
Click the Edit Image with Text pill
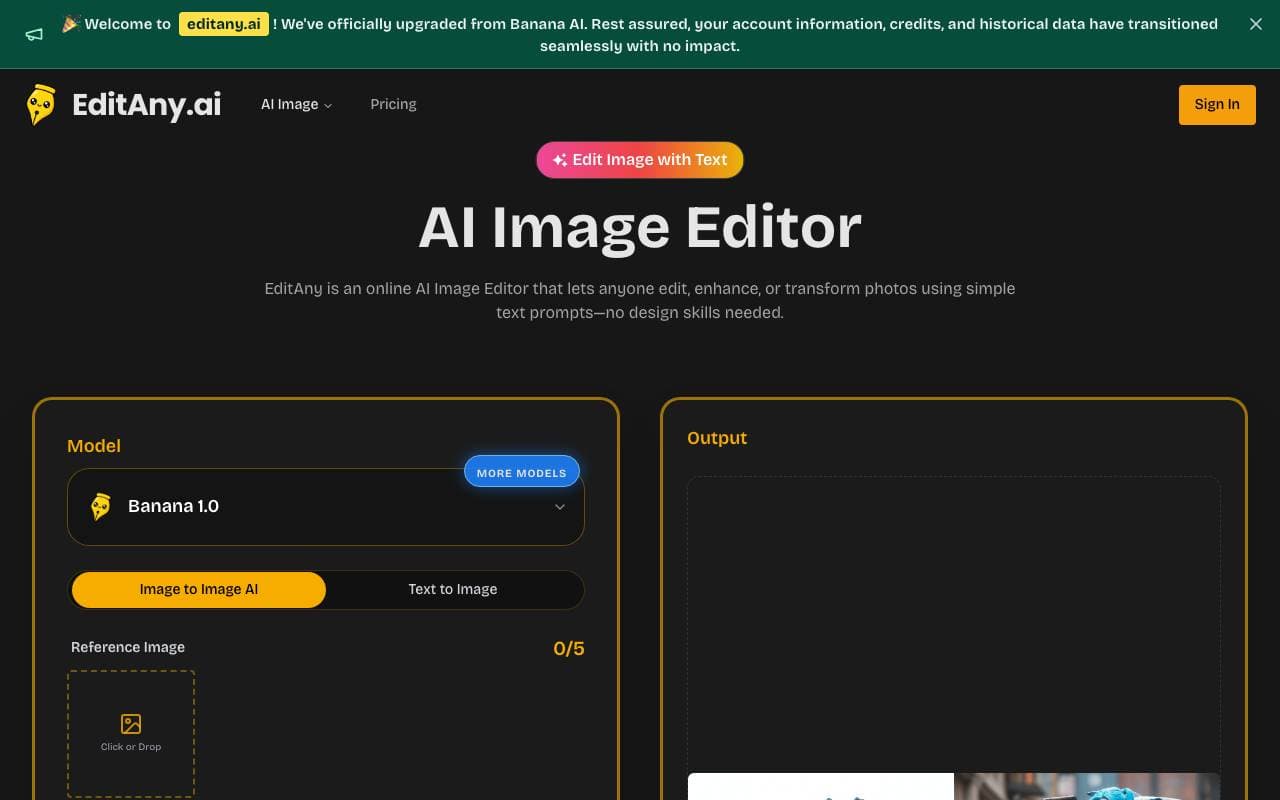pos(640,160)
